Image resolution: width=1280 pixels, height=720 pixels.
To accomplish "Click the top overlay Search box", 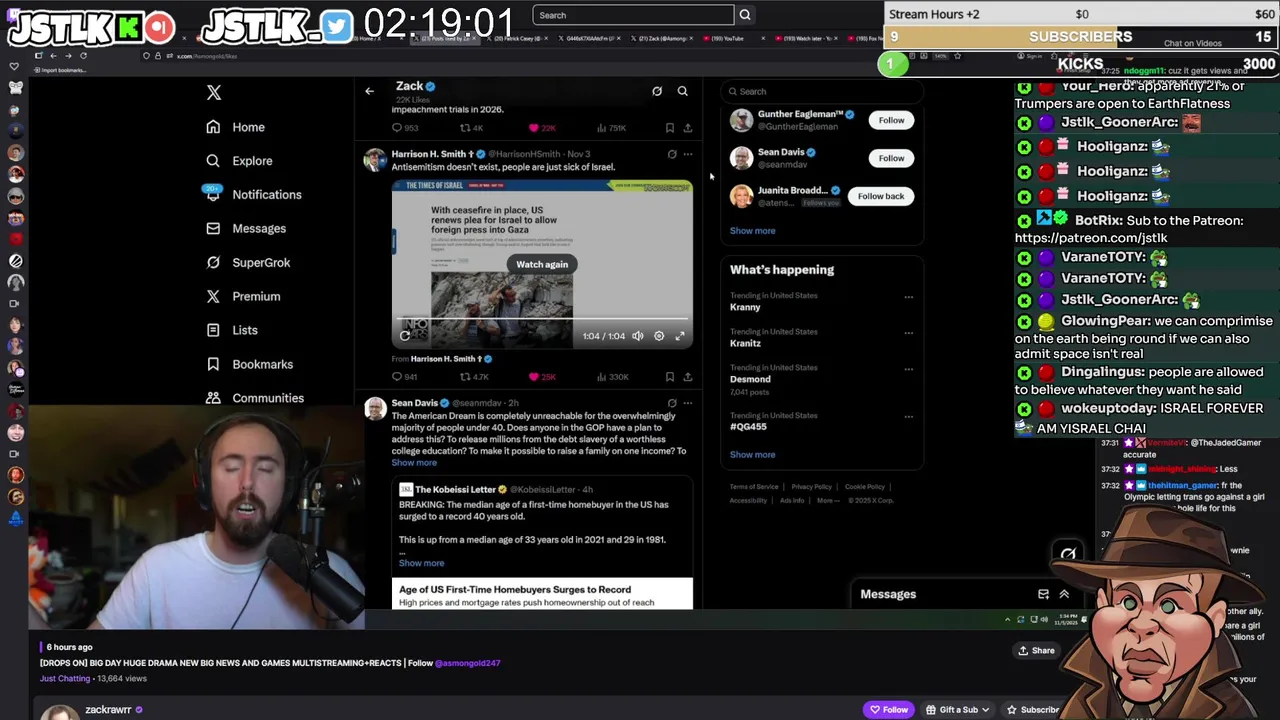I will pyautogui.click(x=633, y=15).
